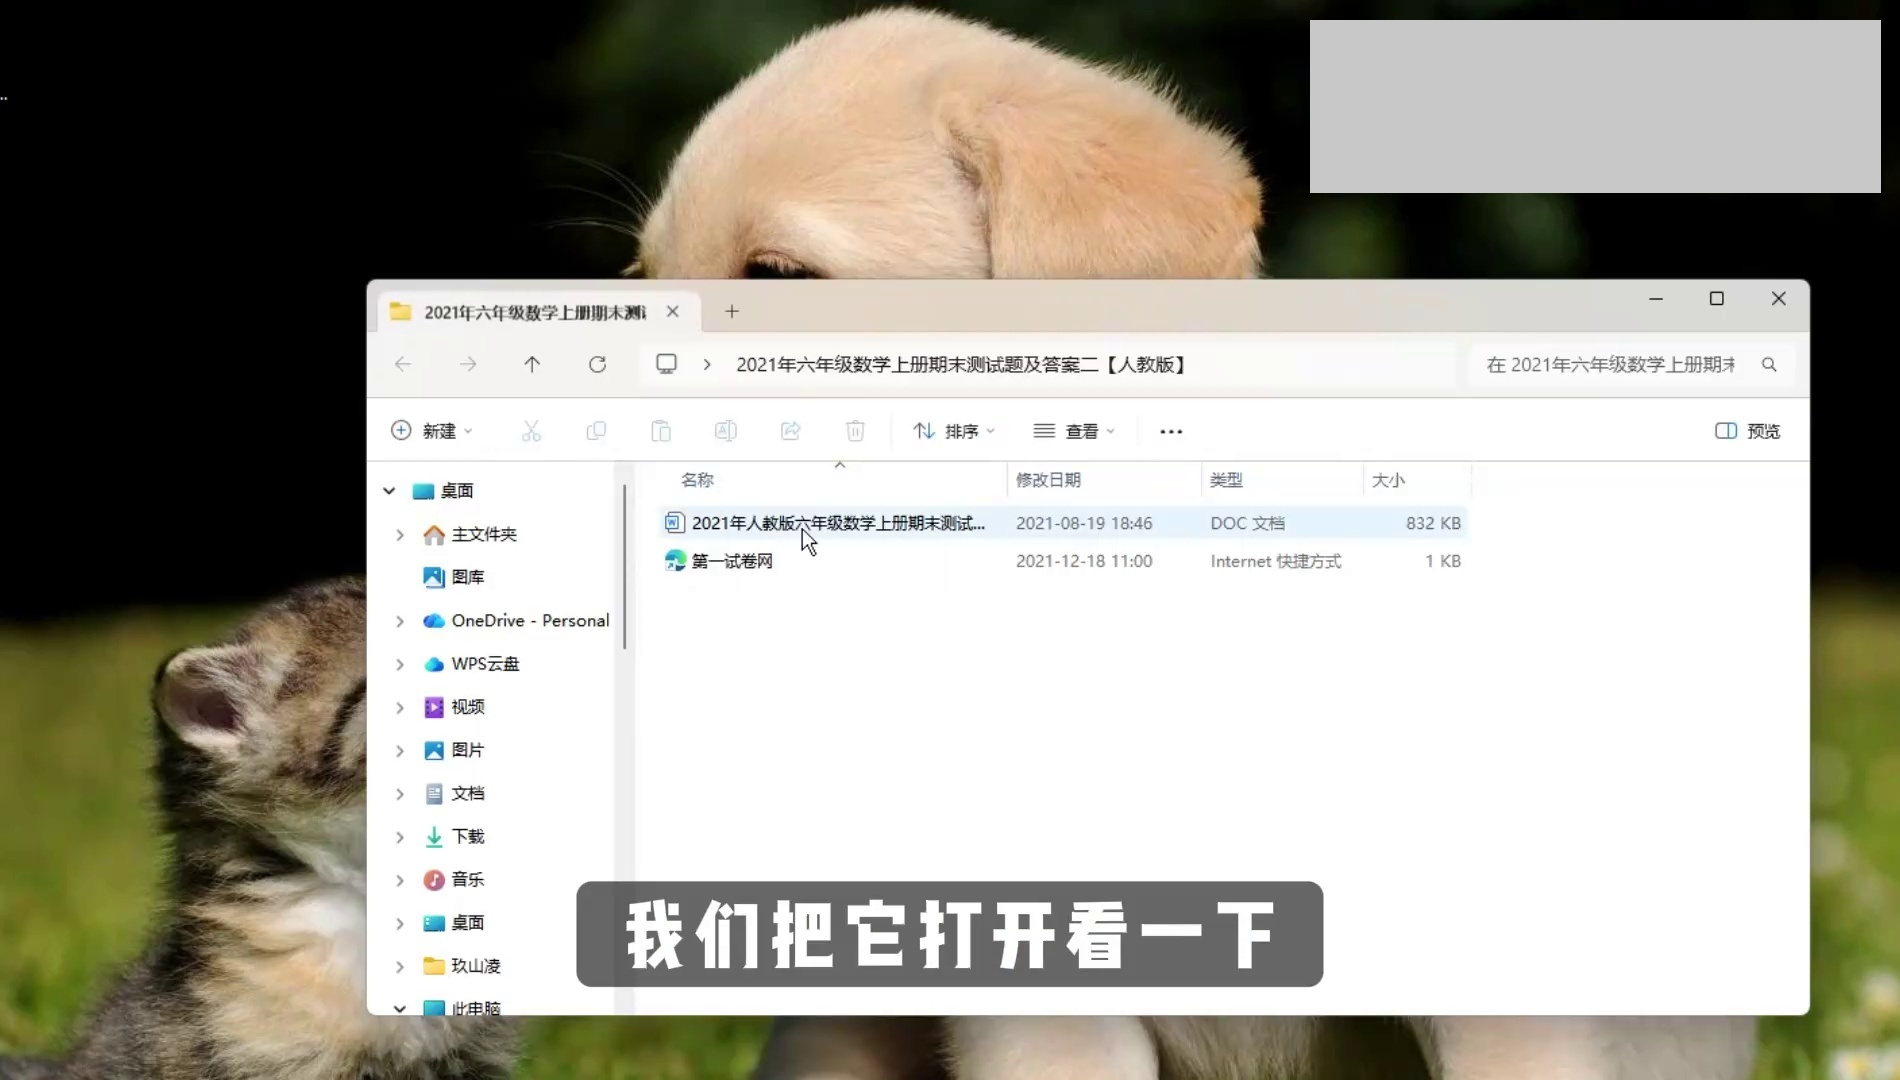Open the 排序 sort dropdown
Screen dimensions: 1900x1080
pos(954,431)
